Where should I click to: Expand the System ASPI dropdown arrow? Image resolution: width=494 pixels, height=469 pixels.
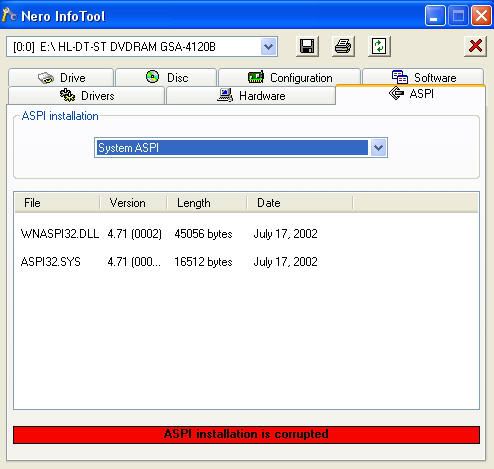pos(378,148)
